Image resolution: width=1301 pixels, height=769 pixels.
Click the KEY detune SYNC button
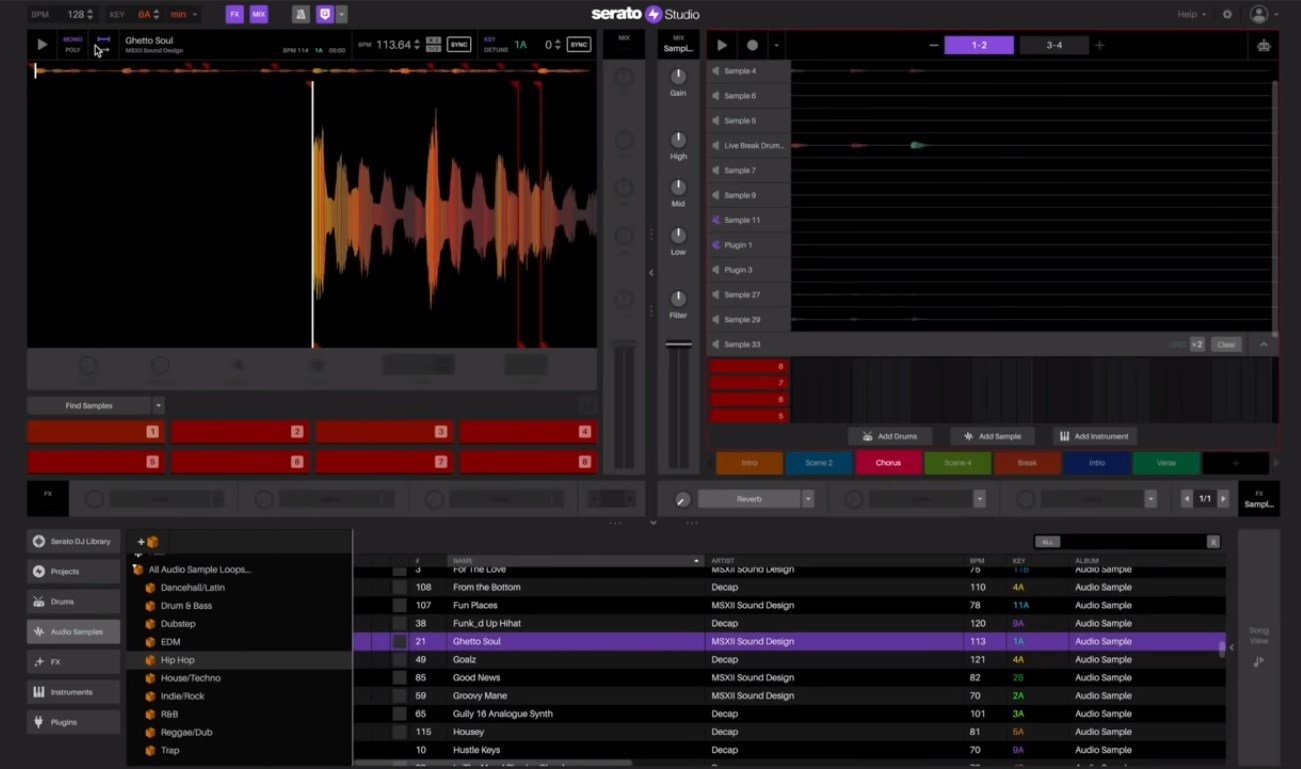click(579, 44)
